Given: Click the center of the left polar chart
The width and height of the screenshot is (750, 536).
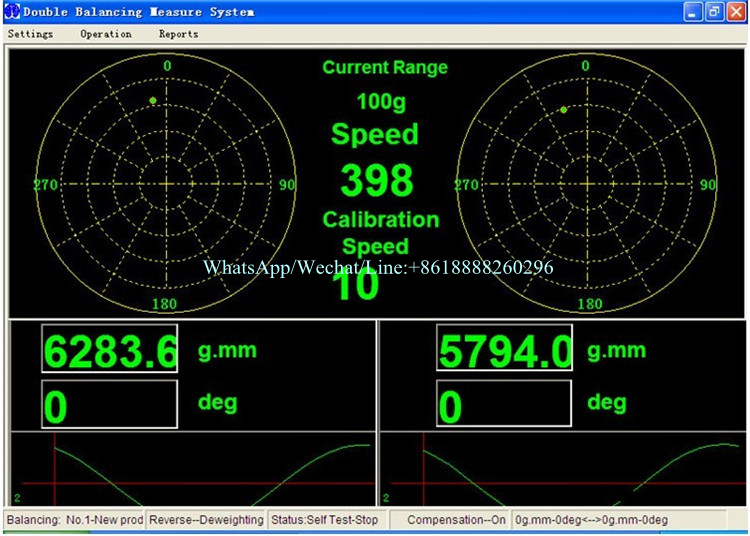Looking at the screenshot, I should click(166, 185).
